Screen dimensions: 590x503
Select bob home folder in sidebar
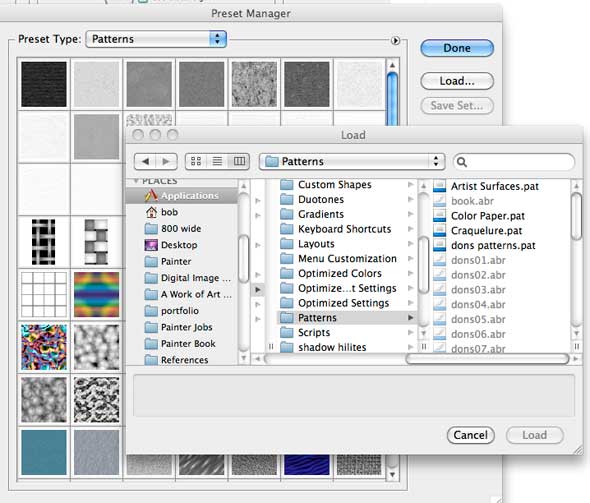(x=182, y=212)
